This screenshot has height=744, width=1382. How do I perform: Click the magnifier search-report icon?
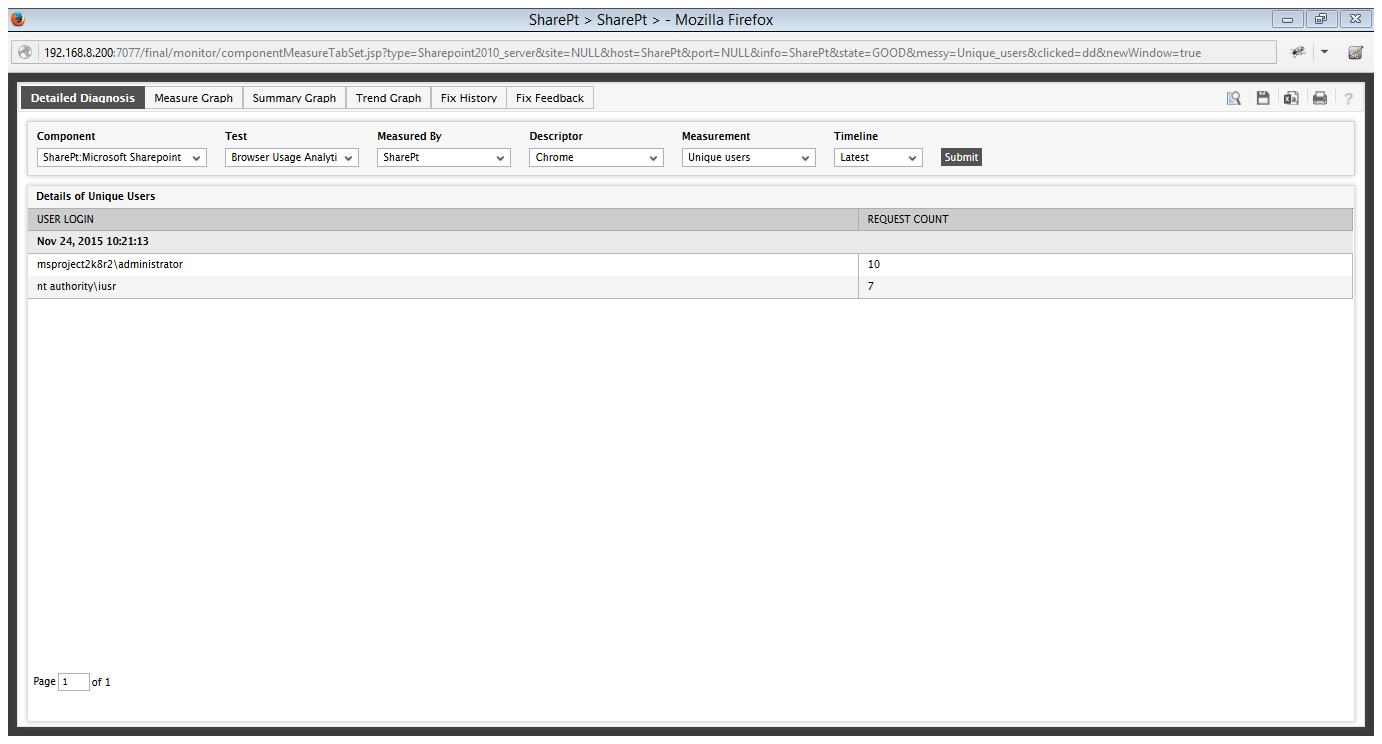point(1234,98)
